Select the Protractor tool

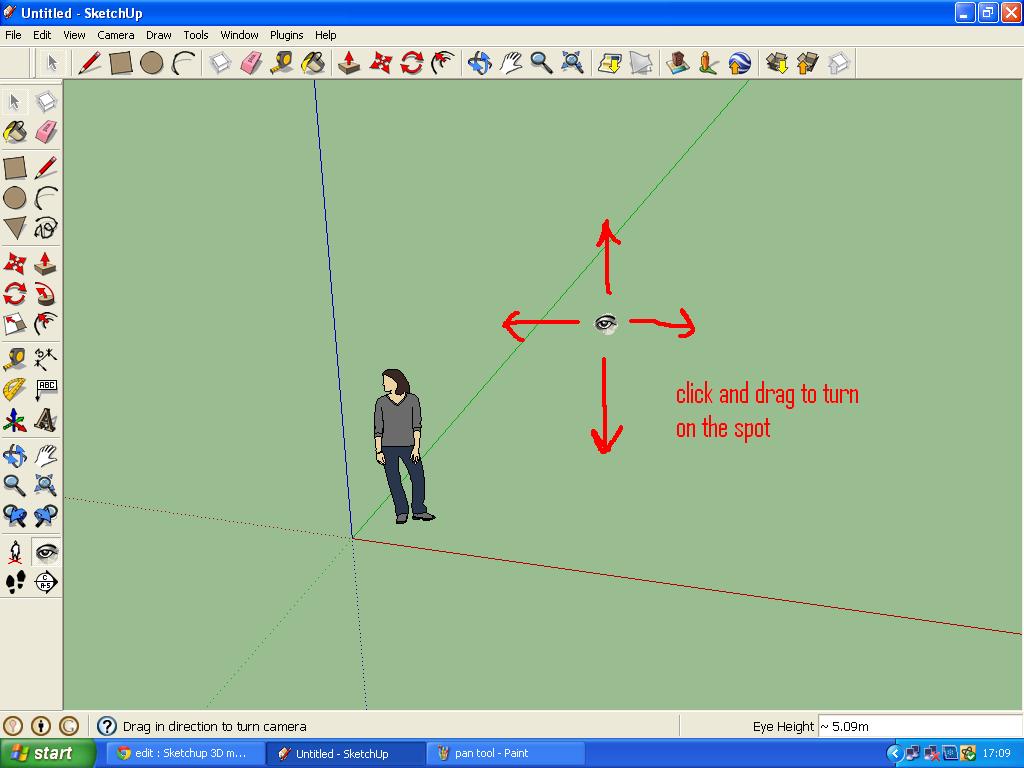(x=15, y=389)
